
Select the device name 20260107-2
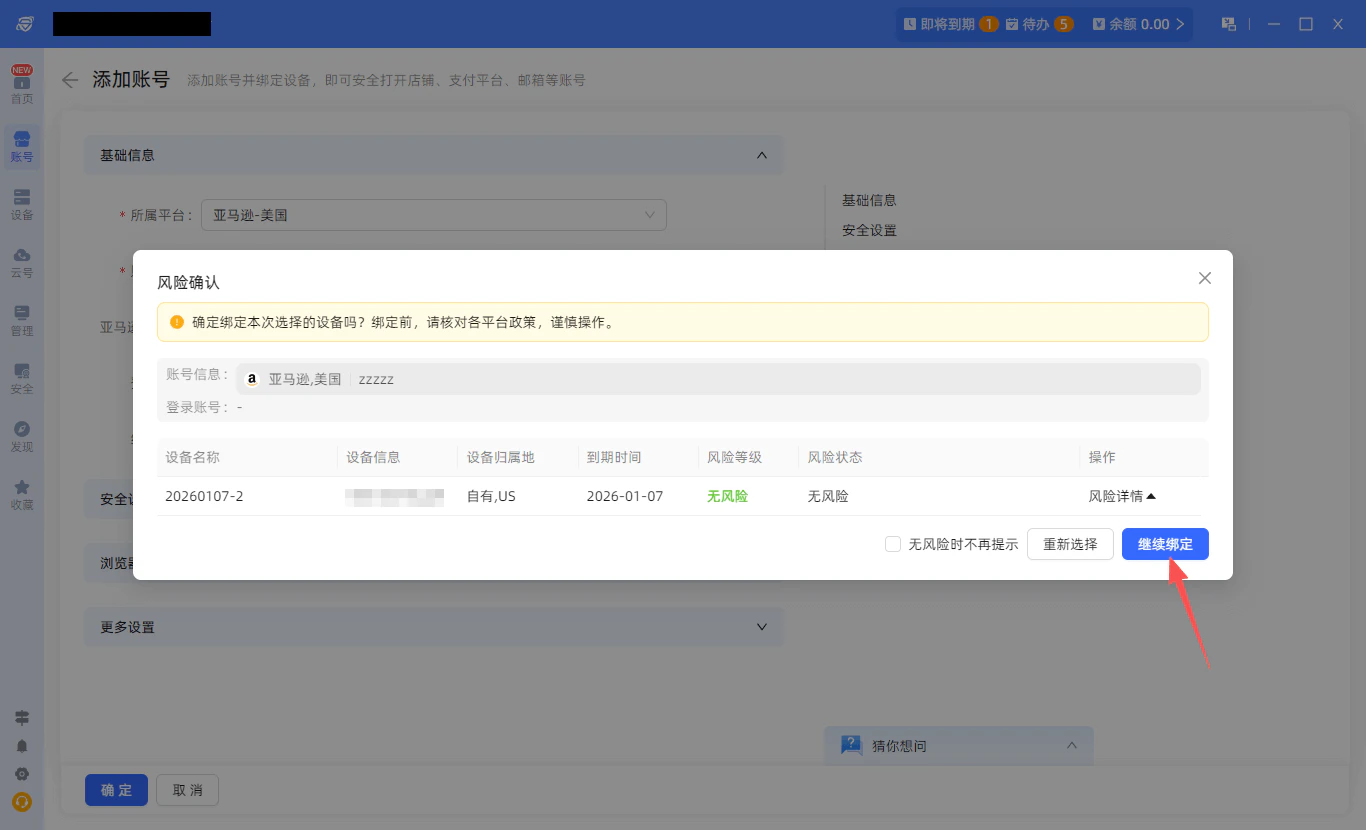204,496
